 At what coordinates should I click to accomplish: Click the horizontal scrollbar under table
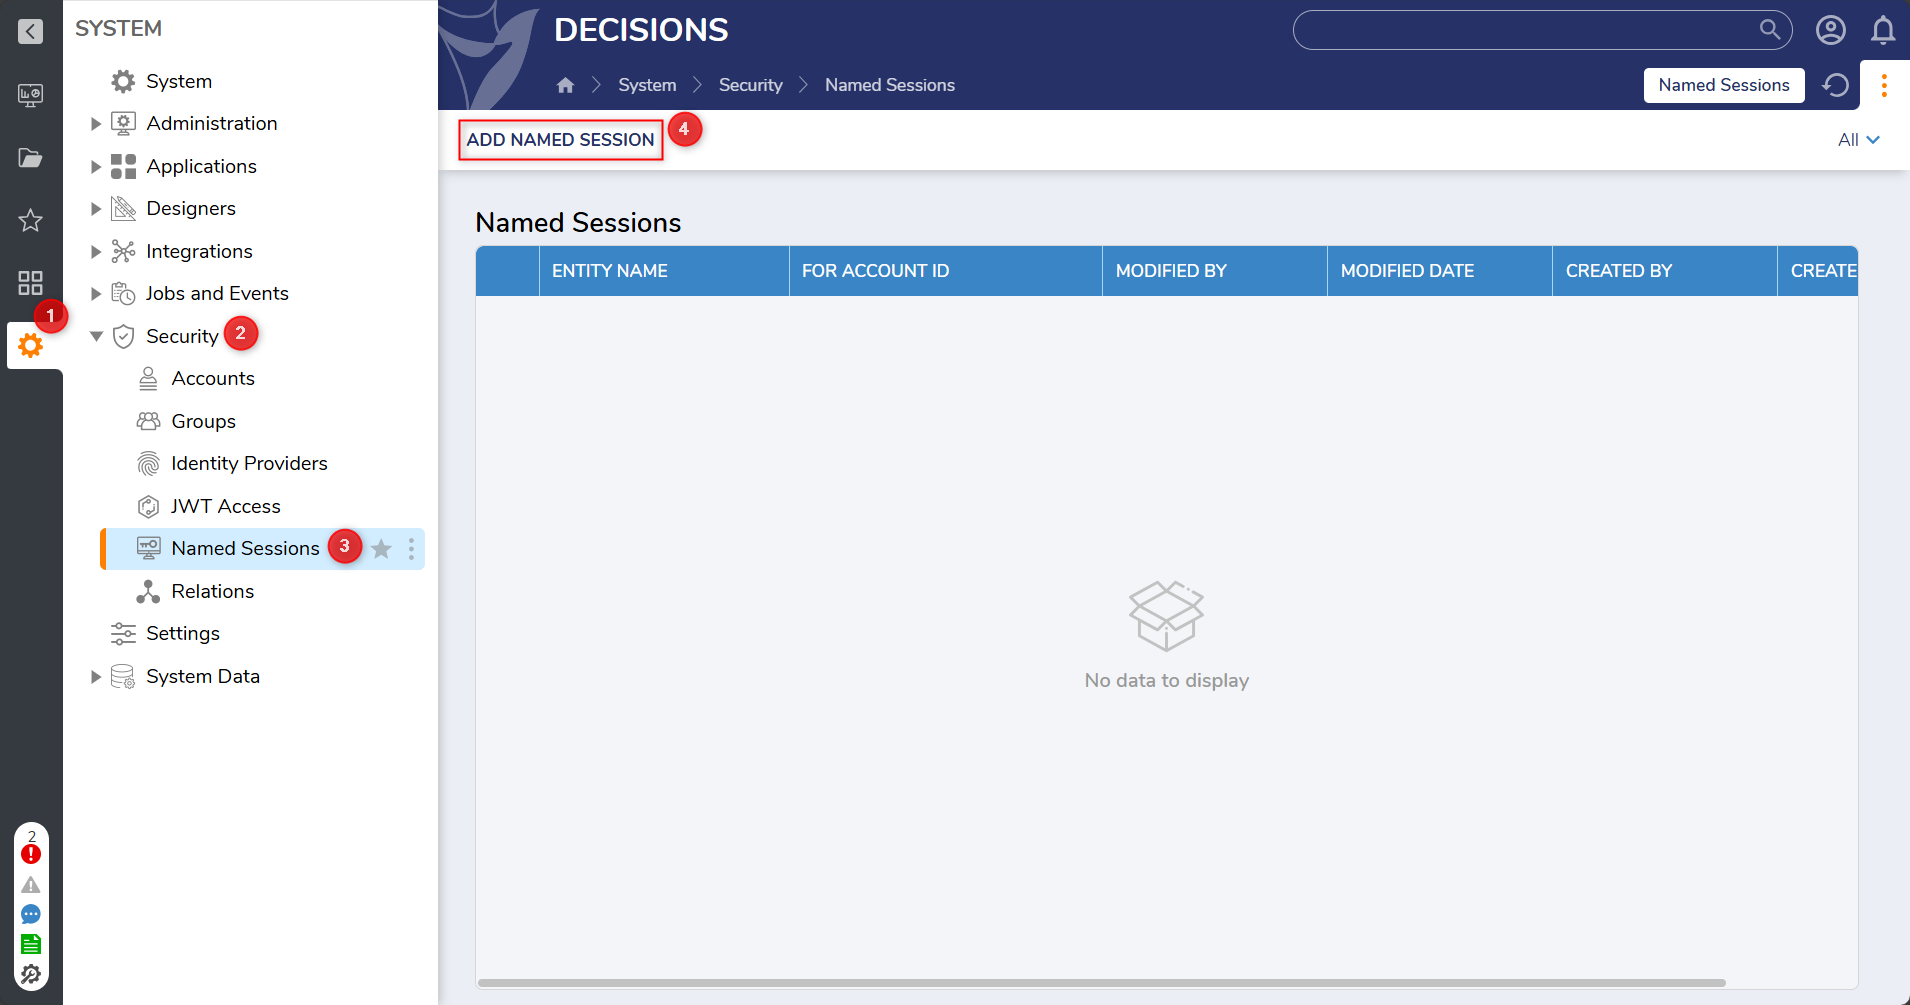(x=1100, y=983)
